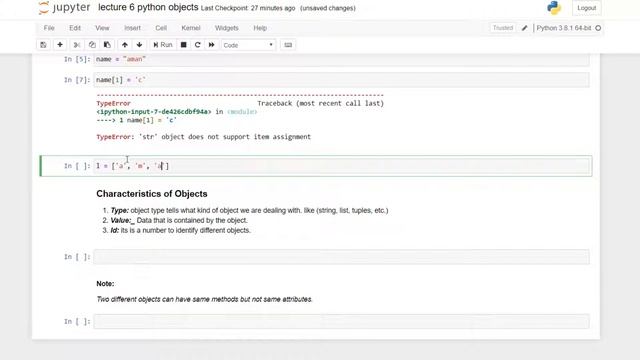The width and height of the screenshot is (640, 360).
Task: Click the Value: Data contained list item
Action: point(179,220)
